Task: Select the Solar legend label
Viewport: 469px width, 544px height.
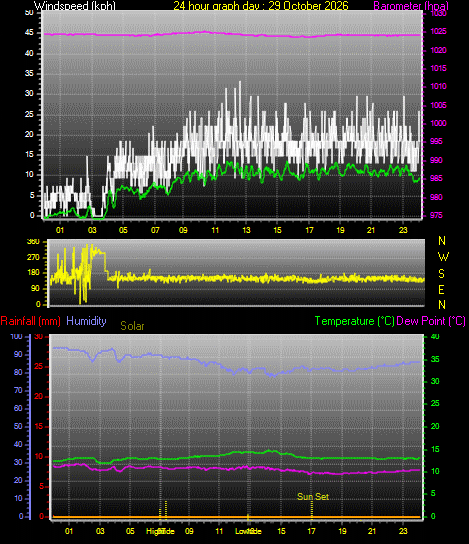Action: click(x=132, y=326)
